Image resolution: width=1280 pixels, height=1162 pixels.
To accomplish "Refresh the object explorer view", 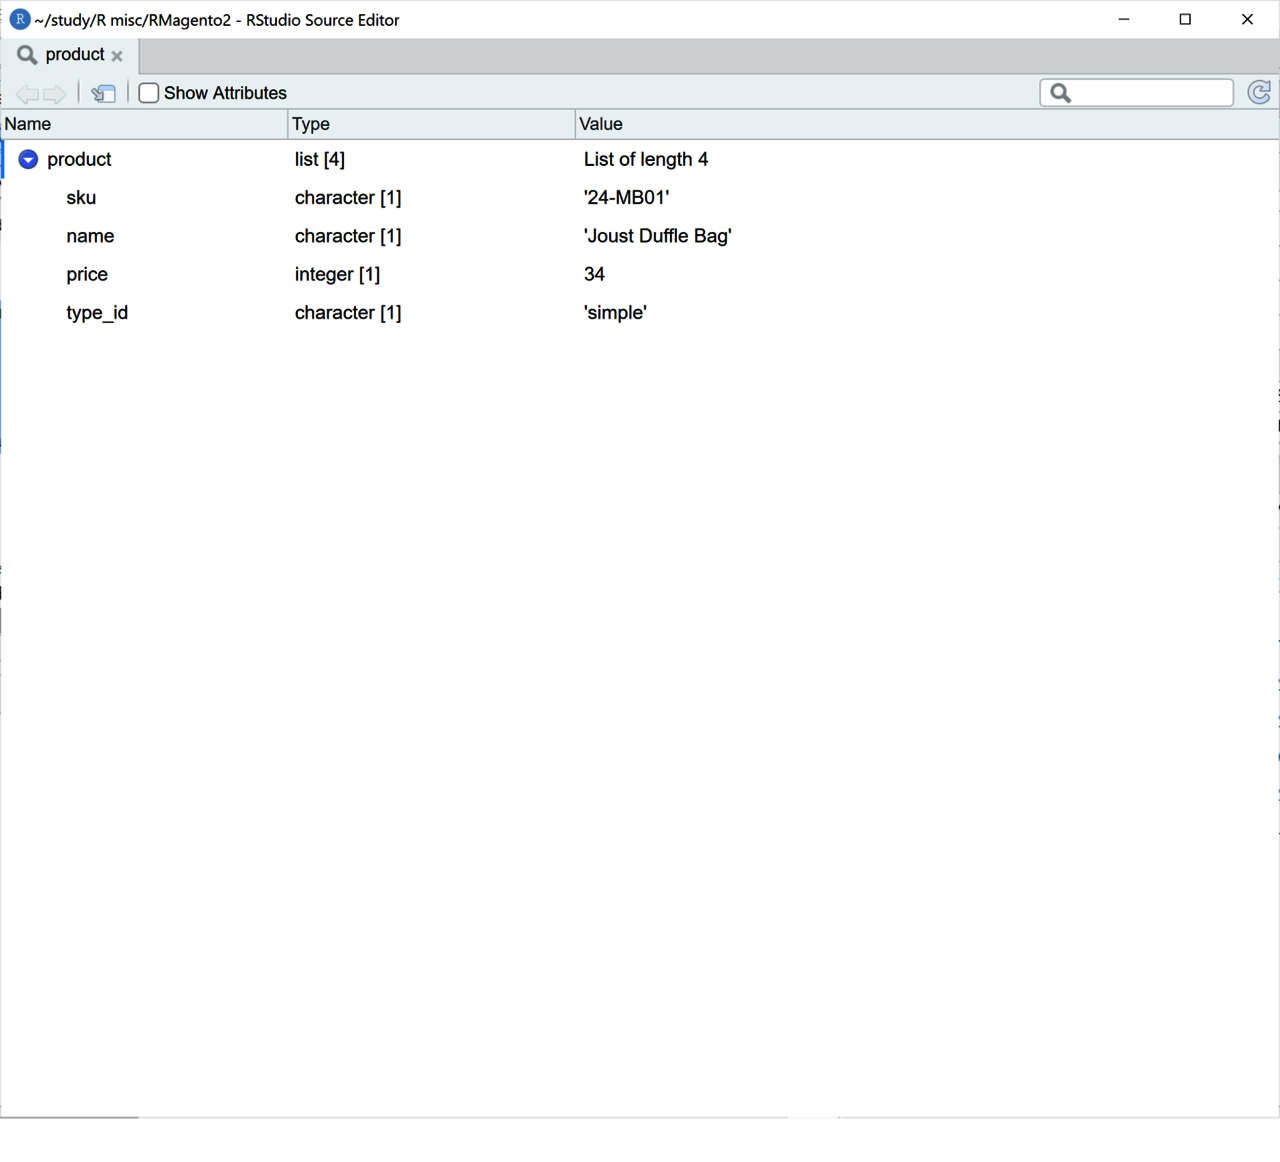I will 1259,93.
